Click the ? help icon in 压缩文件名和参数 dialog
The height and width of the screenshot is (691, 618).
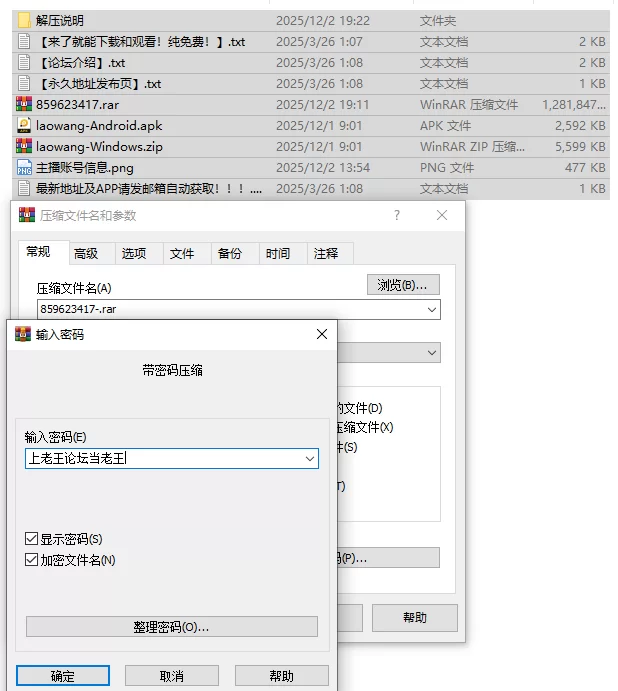397,215
